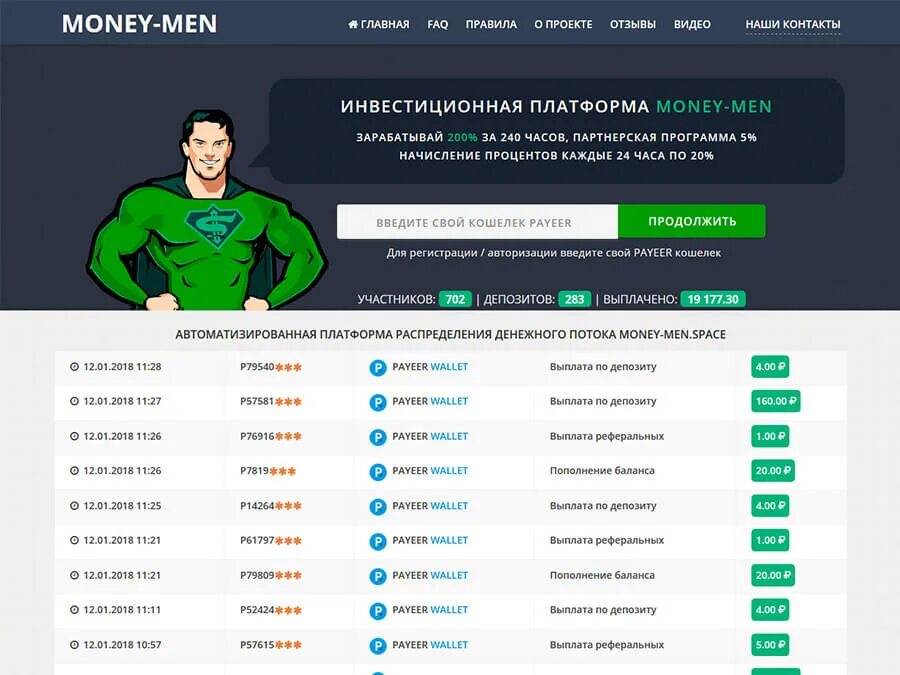
Task: Click the Payeer icon in row P7819
Action: coord(378,472)
